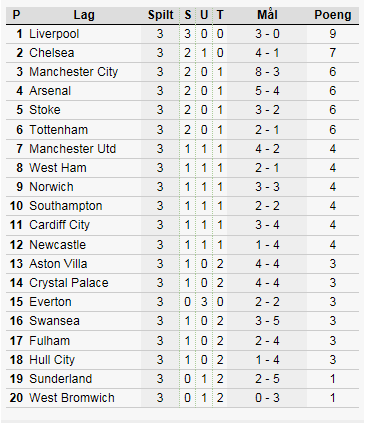Screen dimensions: 365x429
Task: Select Manchester City in the table
Action: click(x=74, y=72)
